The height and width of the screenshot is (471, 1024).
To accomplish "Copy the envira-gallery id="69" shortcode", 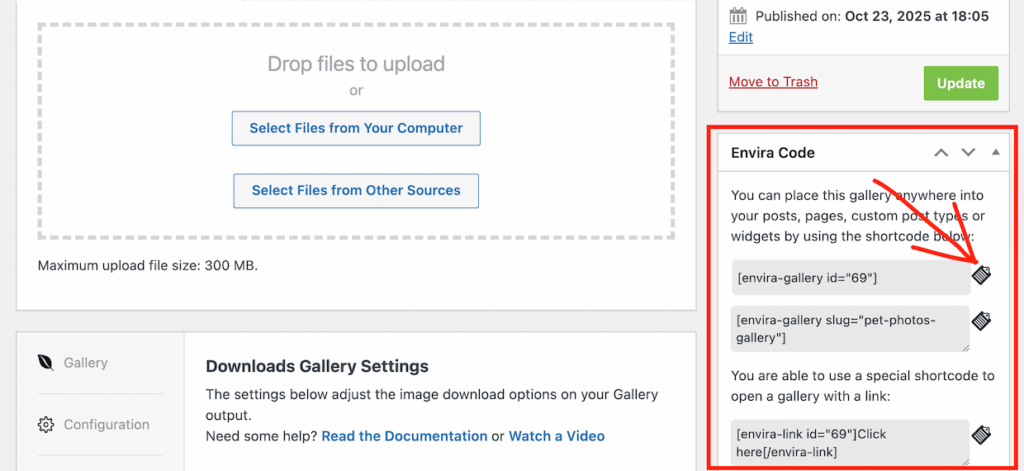I will (x=982, y=276).
